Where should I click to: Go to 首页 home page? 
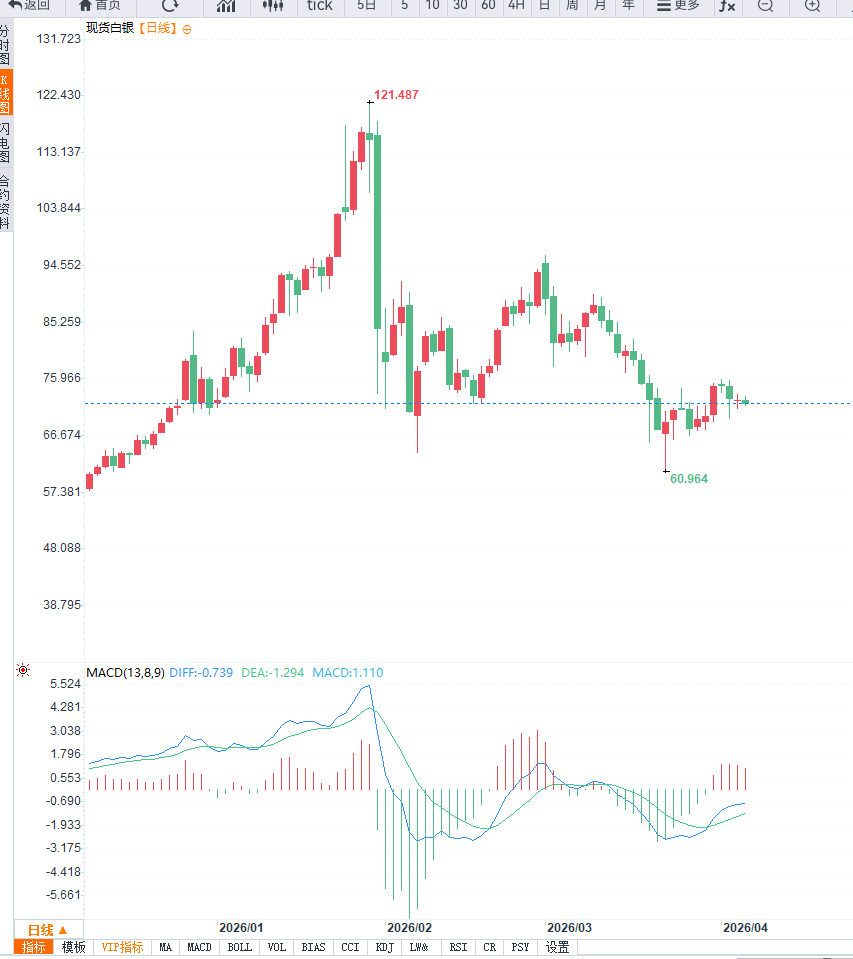coord(99,5)
